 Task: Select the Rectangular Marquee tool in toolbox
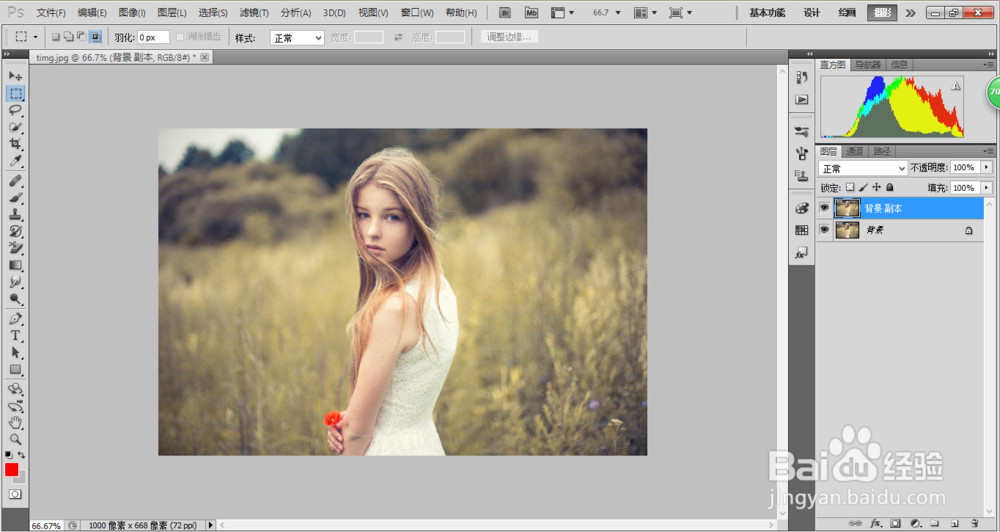pyautogui.click(x=15, y=93)
